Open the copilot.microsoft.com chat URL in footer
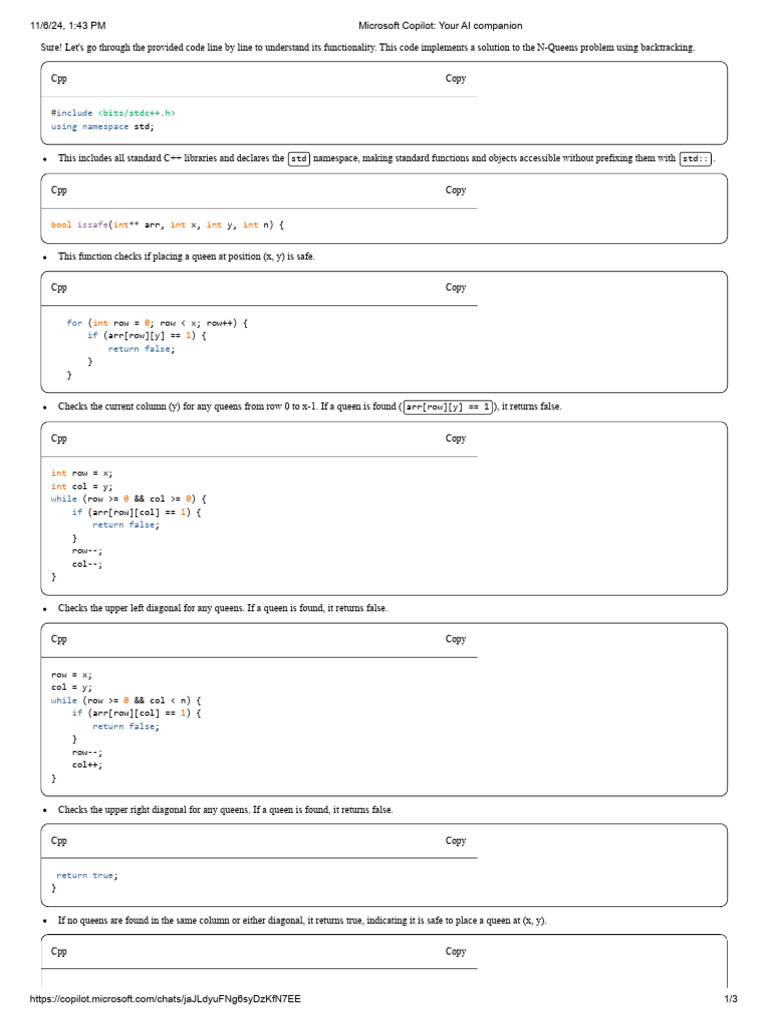This screenshot has width=768, height=1024. pos(165,999)
